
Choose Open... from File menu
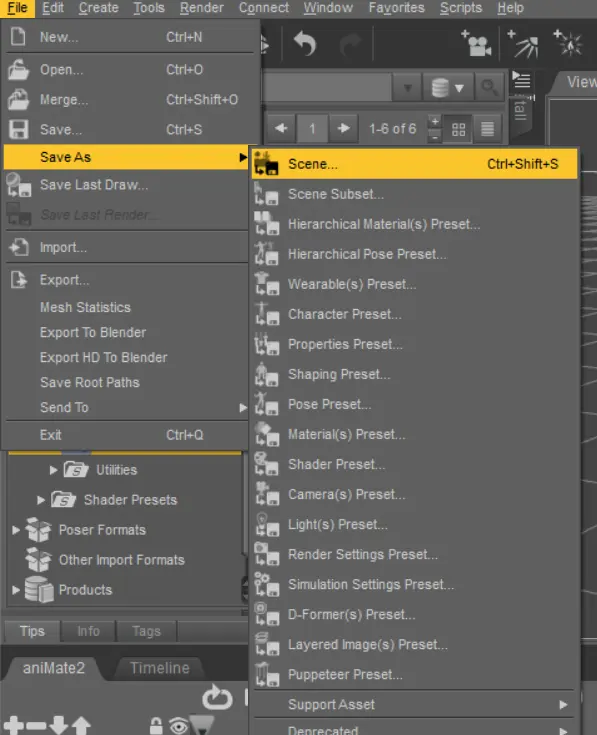pyautogui.click(x=131, y=70)
